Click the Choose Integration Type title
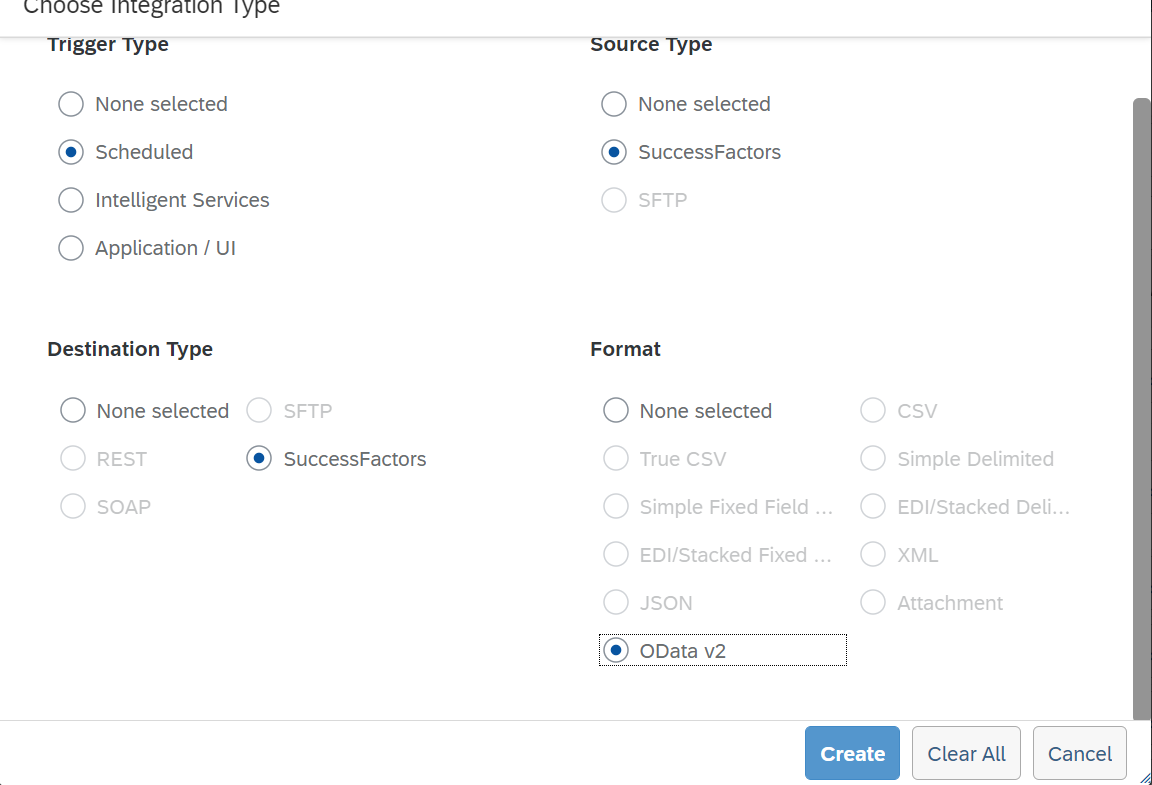This screenshot has width=1152, height=785. pos(151,7)
